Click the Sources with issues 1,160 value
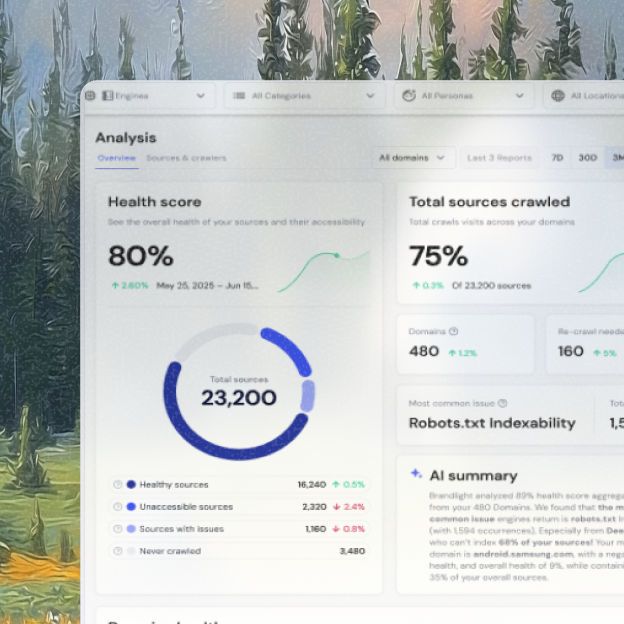This screenshot has height=624, width=624. pos(316,529)
